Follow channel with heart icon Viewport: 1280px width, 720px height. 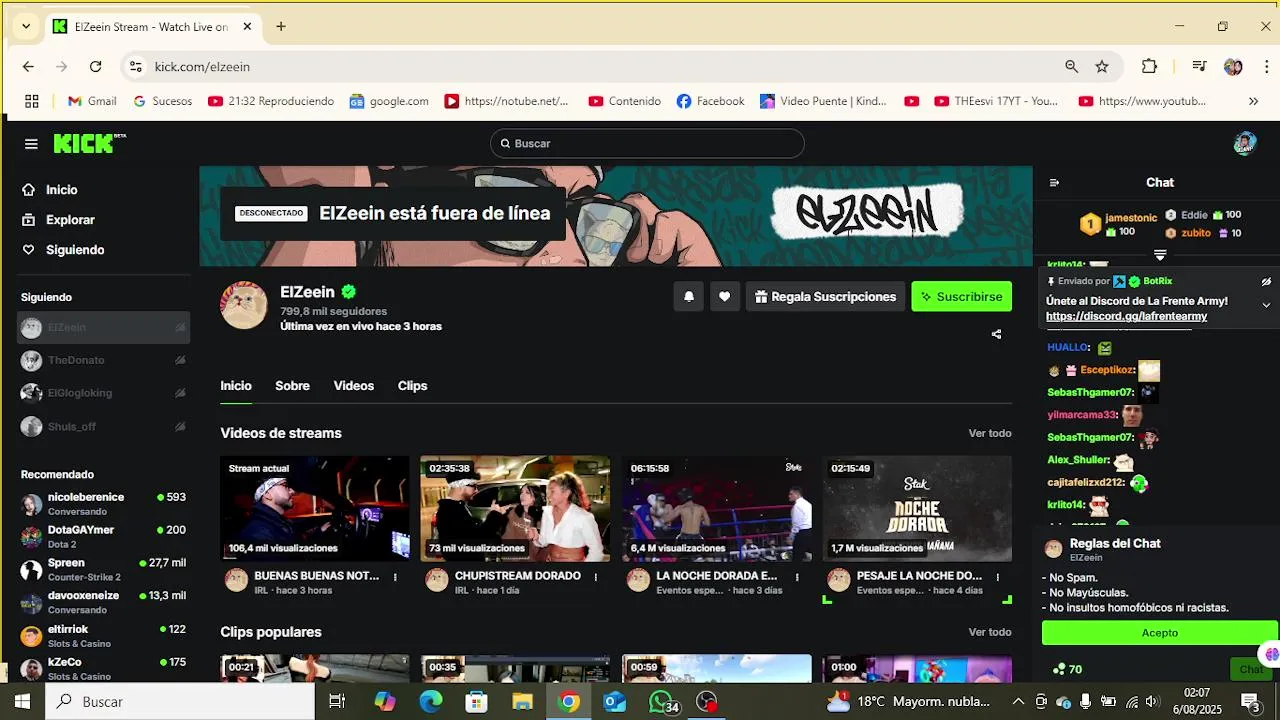pyautogui.click(x=725, y=296)
